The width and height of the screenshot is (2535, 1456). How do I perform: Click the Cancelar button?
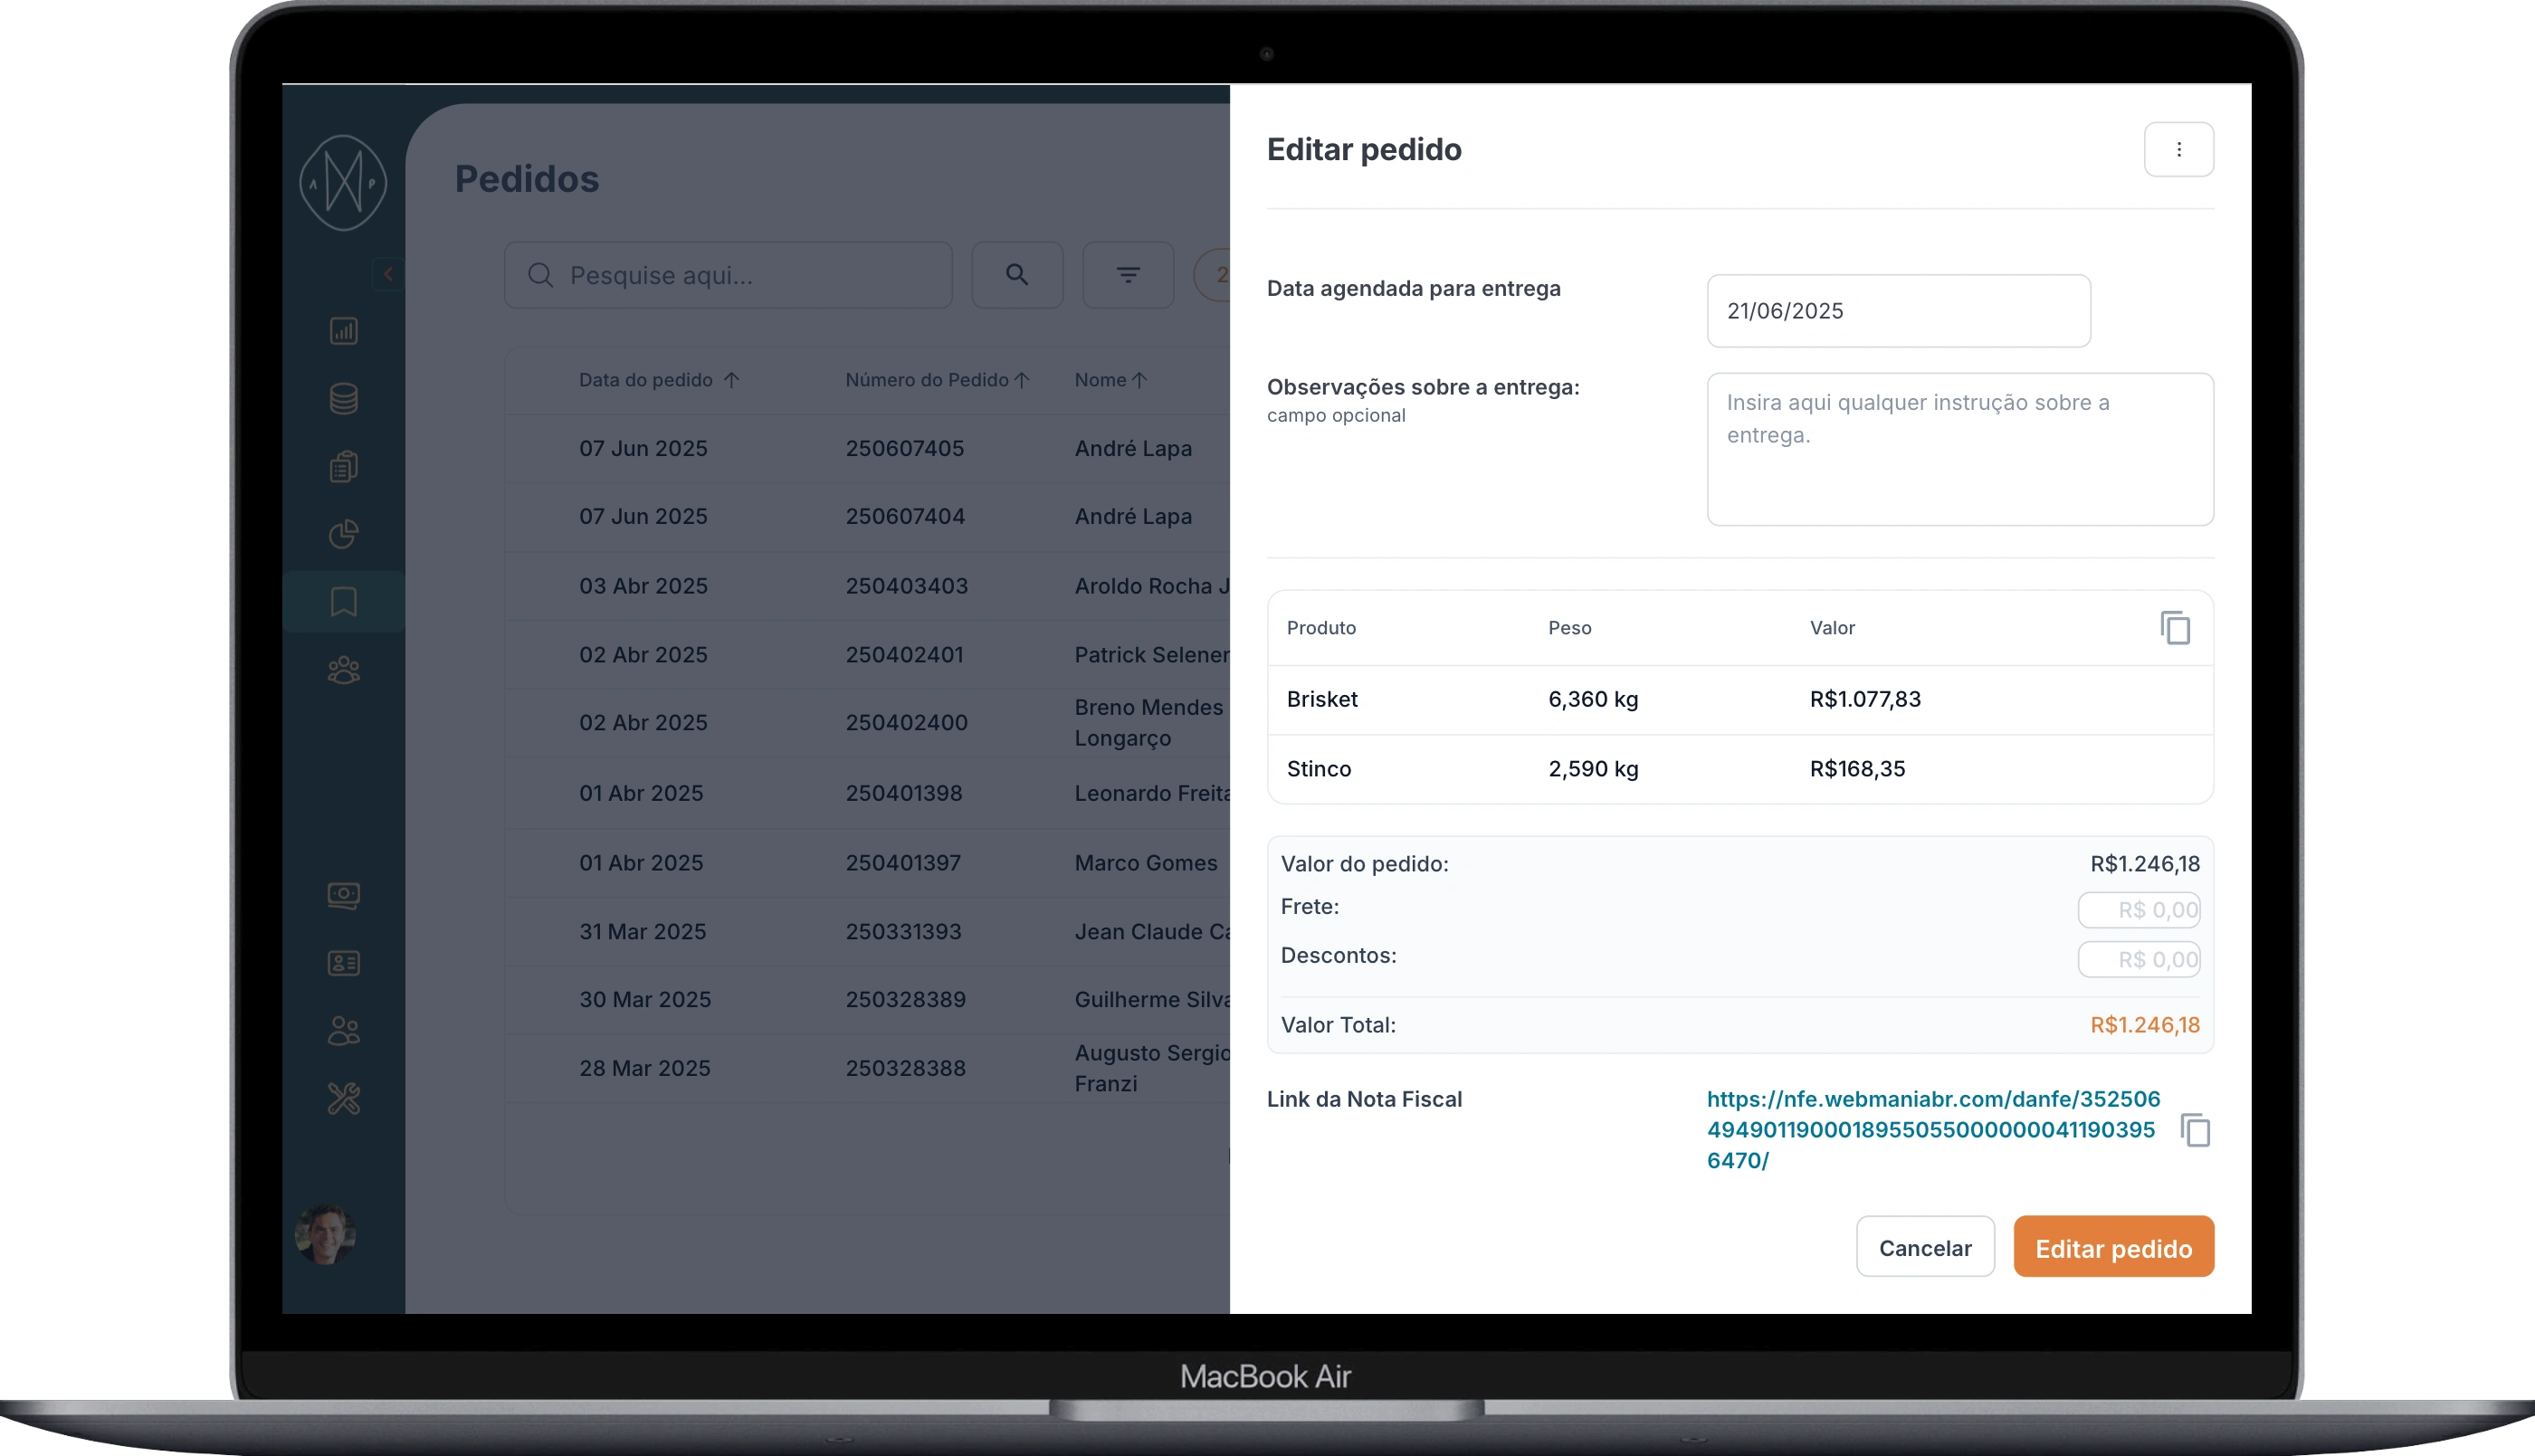click(x=1925, y=1247)
